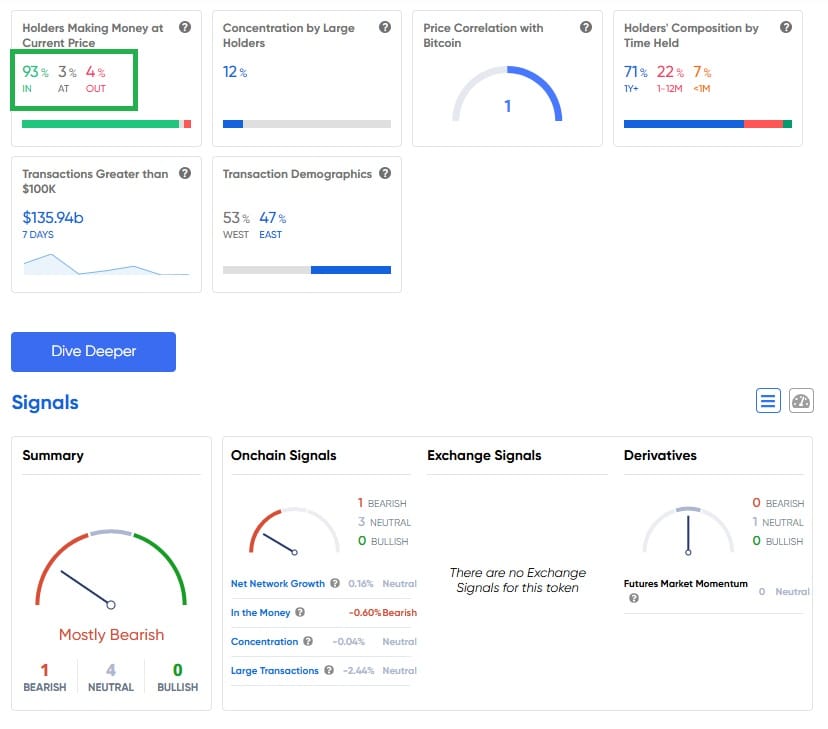Click the Large Transactions signal link
Image resolution: width=828 pixels, height=729 pixels.
click(x=274, y=671)
